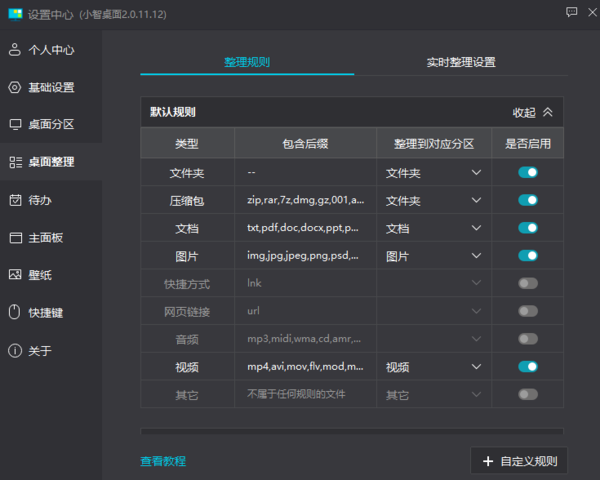Expand the 图片 partition dropdown
This screenshot has width=600, height=480.
coord(475,257)
